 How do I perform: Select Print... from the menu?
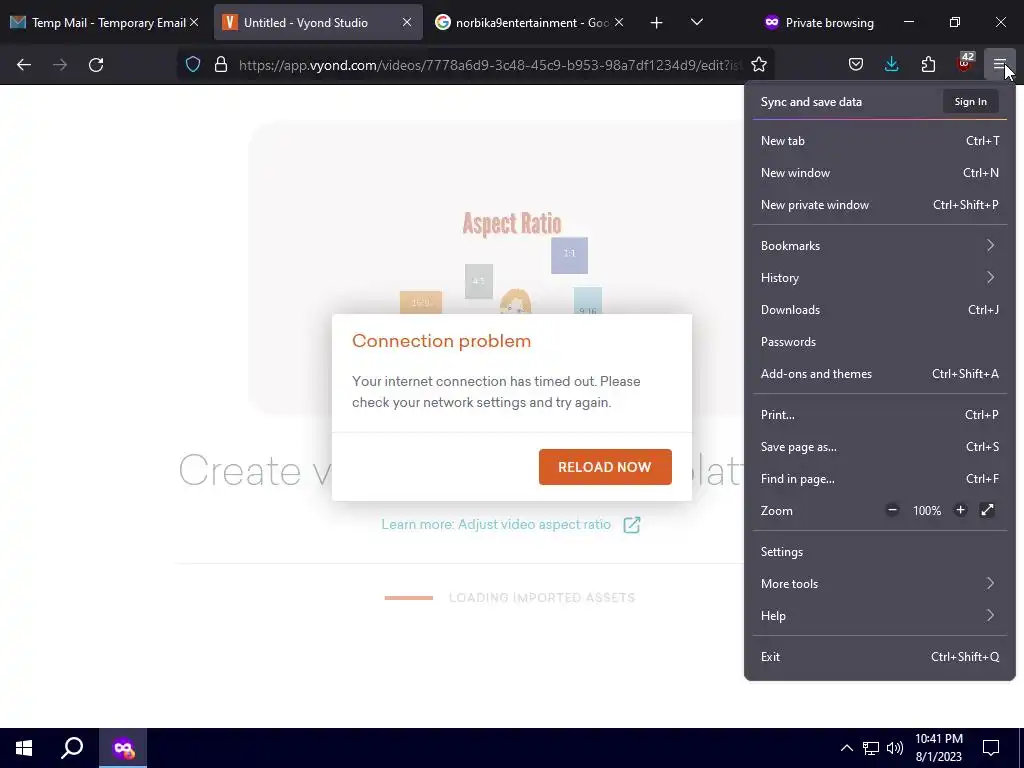point(880,415)
